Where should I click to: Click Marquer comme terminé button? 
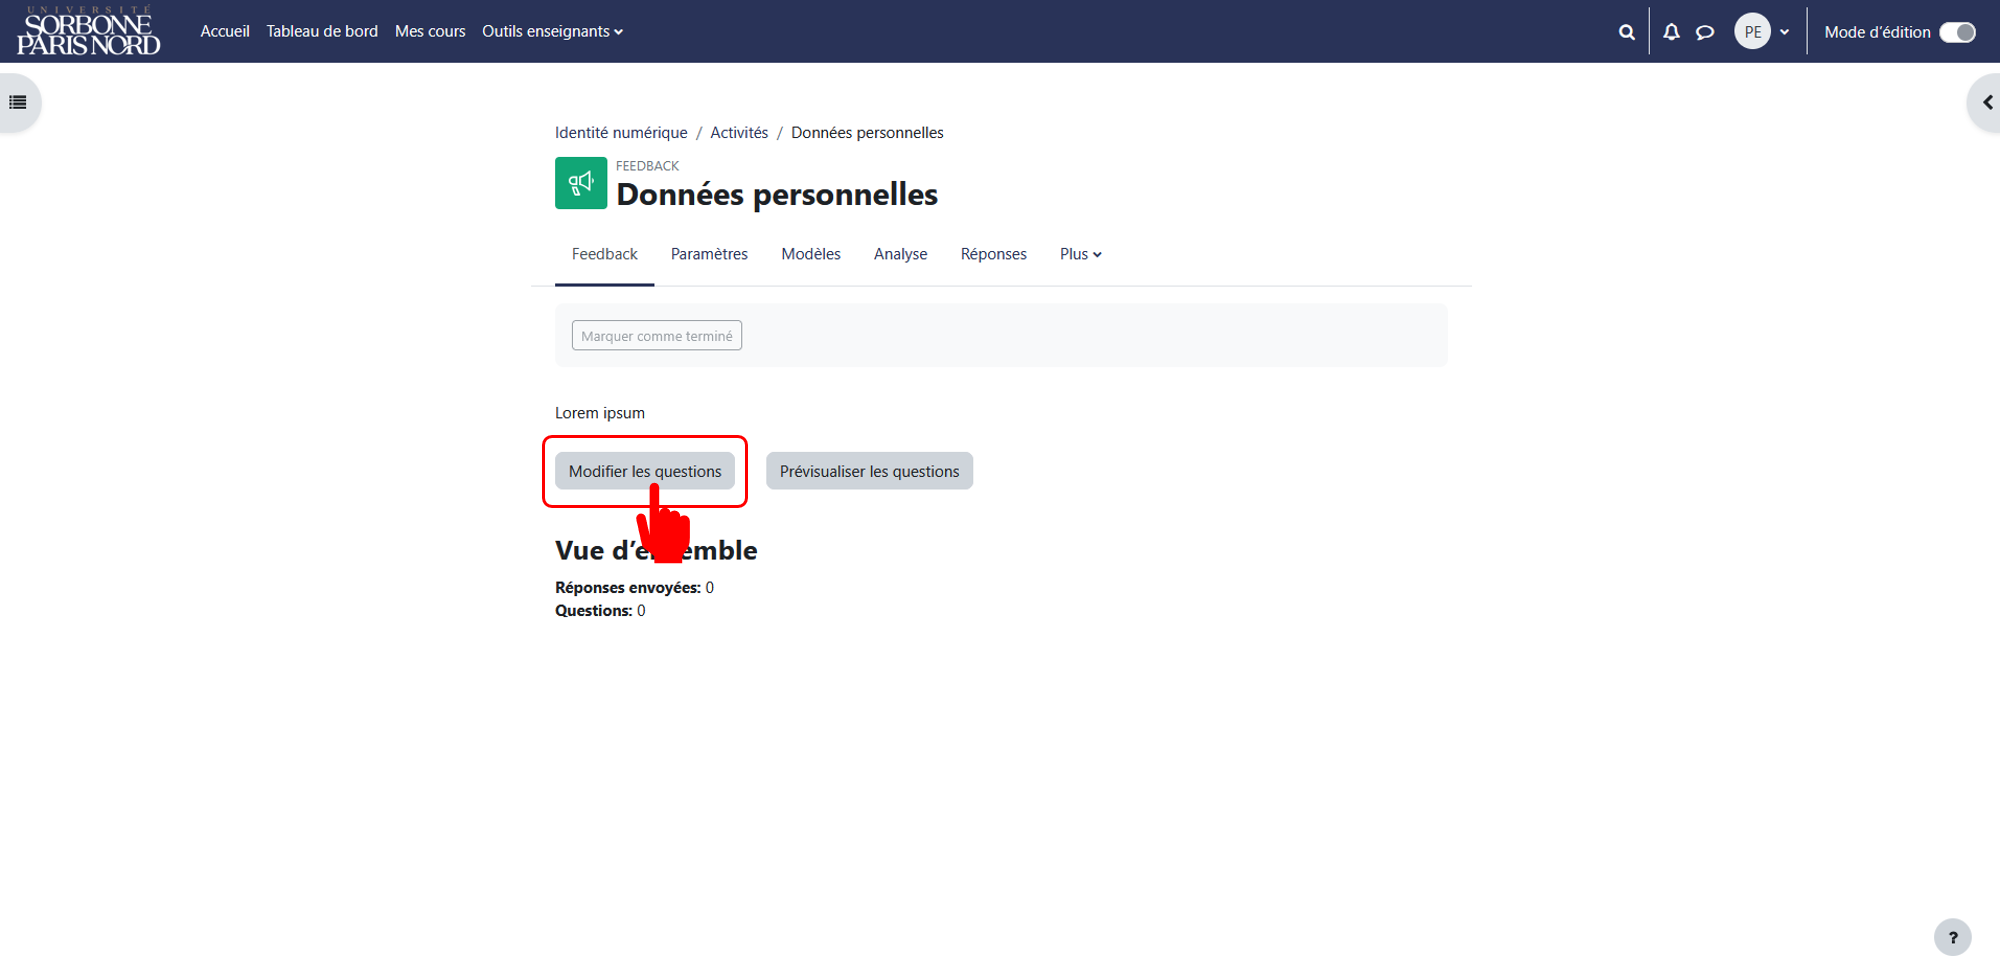(x=656, y=336)
